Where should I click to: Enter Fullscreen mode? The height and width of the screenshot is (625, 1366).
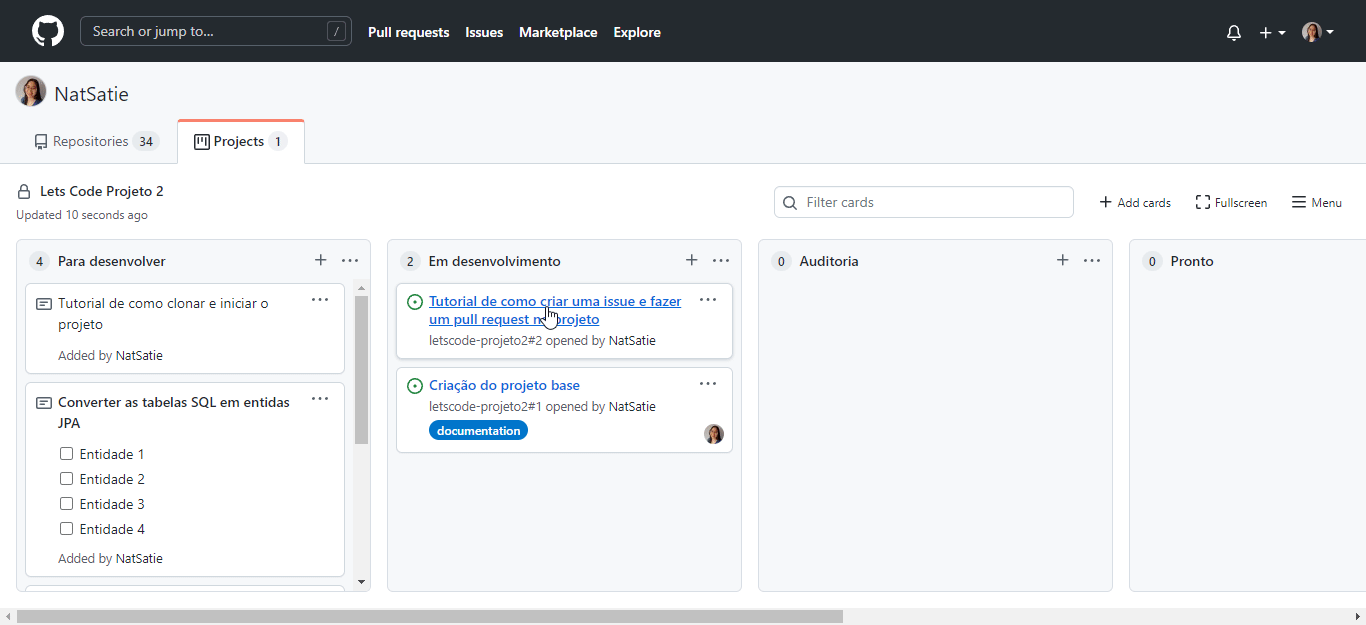pos(1231,202)
